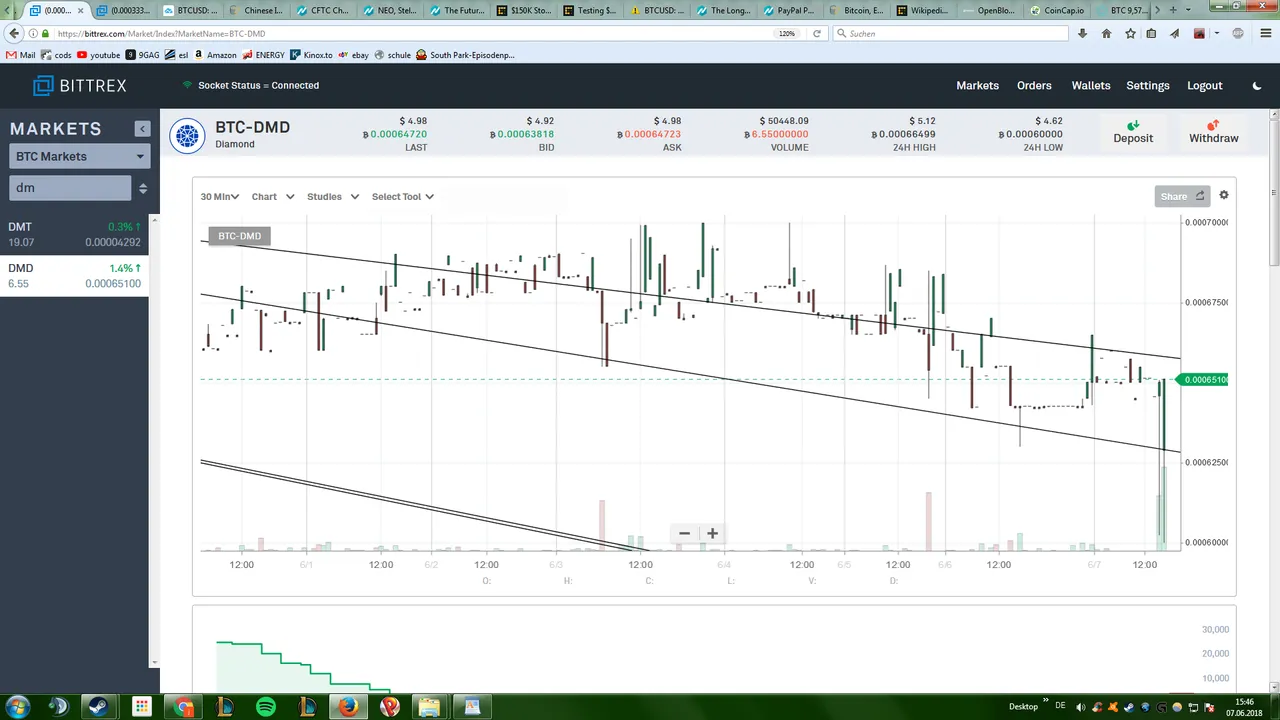The width and height of the screenshot is (1280, 720).
Task: Click the Logout link
Action: 1205,86
